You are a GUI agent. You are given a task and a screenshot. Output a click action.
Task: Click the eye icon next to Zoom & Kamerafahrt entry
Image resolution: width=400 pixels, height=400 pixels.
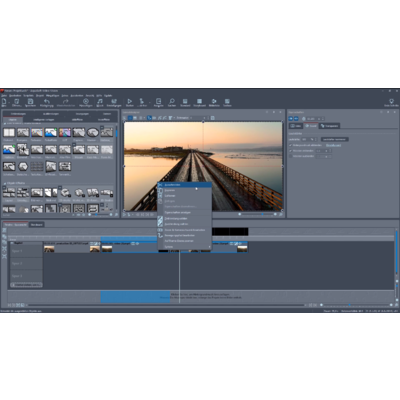pyautogui.click(x=160, y=230)
